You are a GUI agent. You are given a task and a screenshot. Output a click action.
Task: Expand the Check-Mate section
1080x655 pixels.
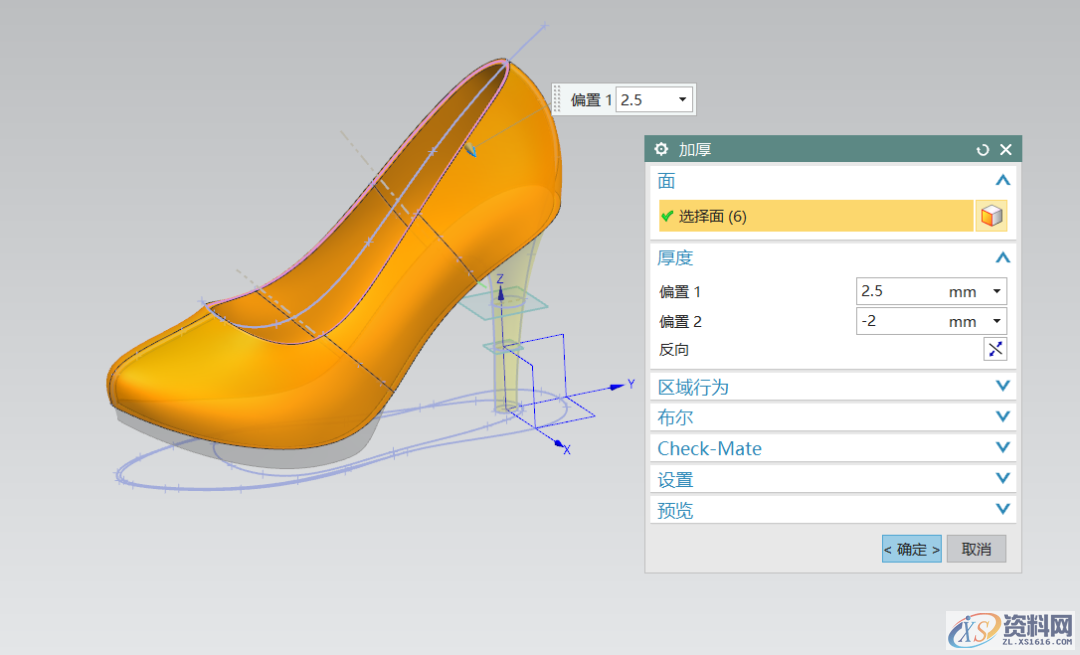[1003, 448]
